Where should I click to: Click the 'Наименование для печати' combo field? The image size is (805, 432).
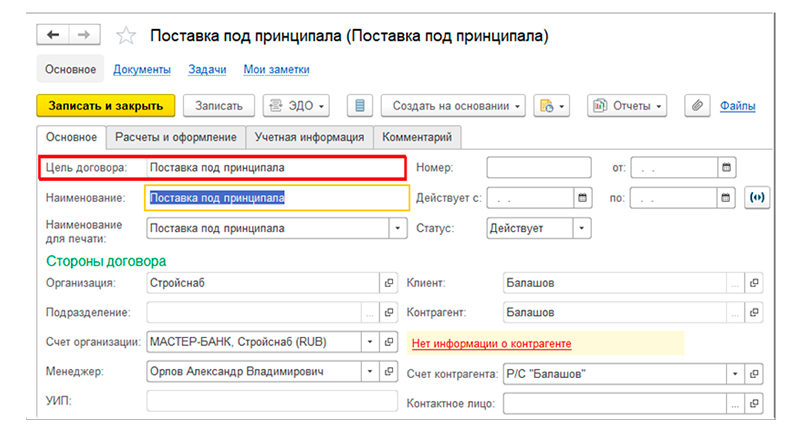(x=267, y=228)
